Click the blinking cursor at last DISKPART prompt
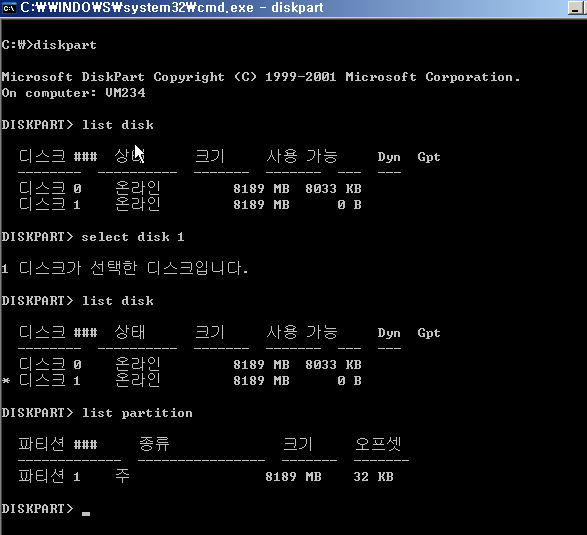Screen dimensions: 587x535 tap(86, 513)
